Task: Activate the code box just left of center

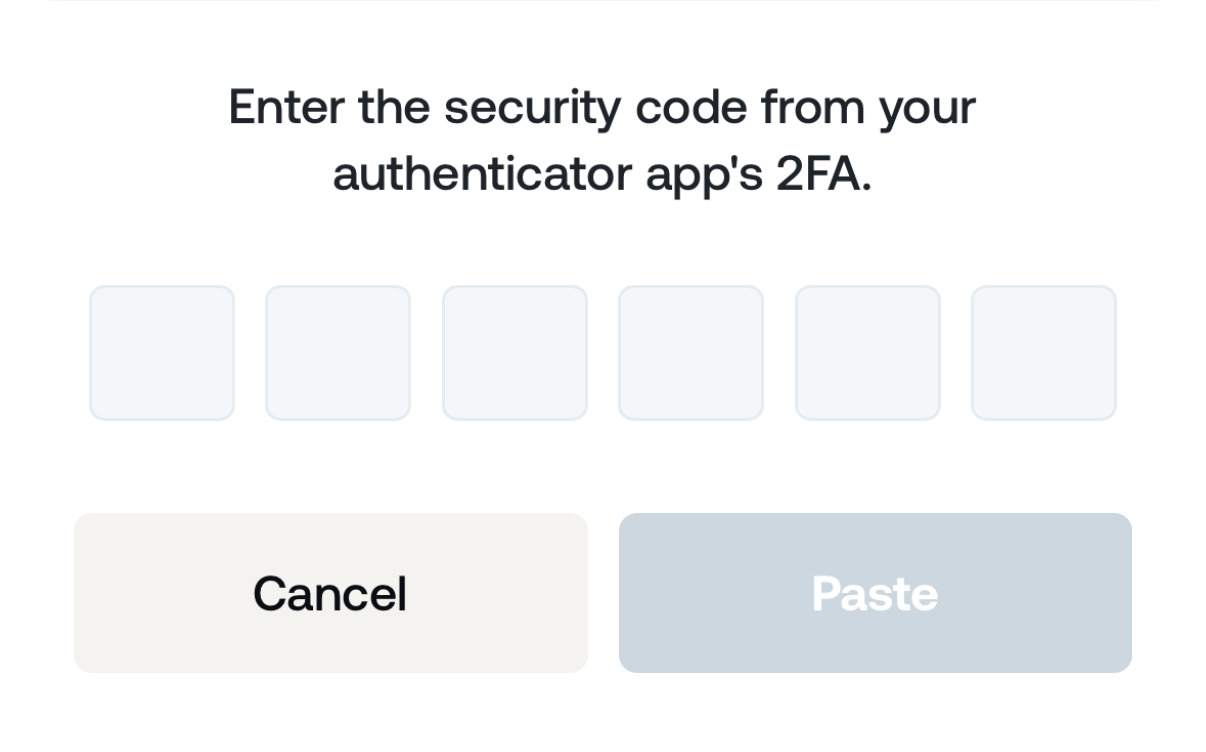Action: (x=515, y=353)
